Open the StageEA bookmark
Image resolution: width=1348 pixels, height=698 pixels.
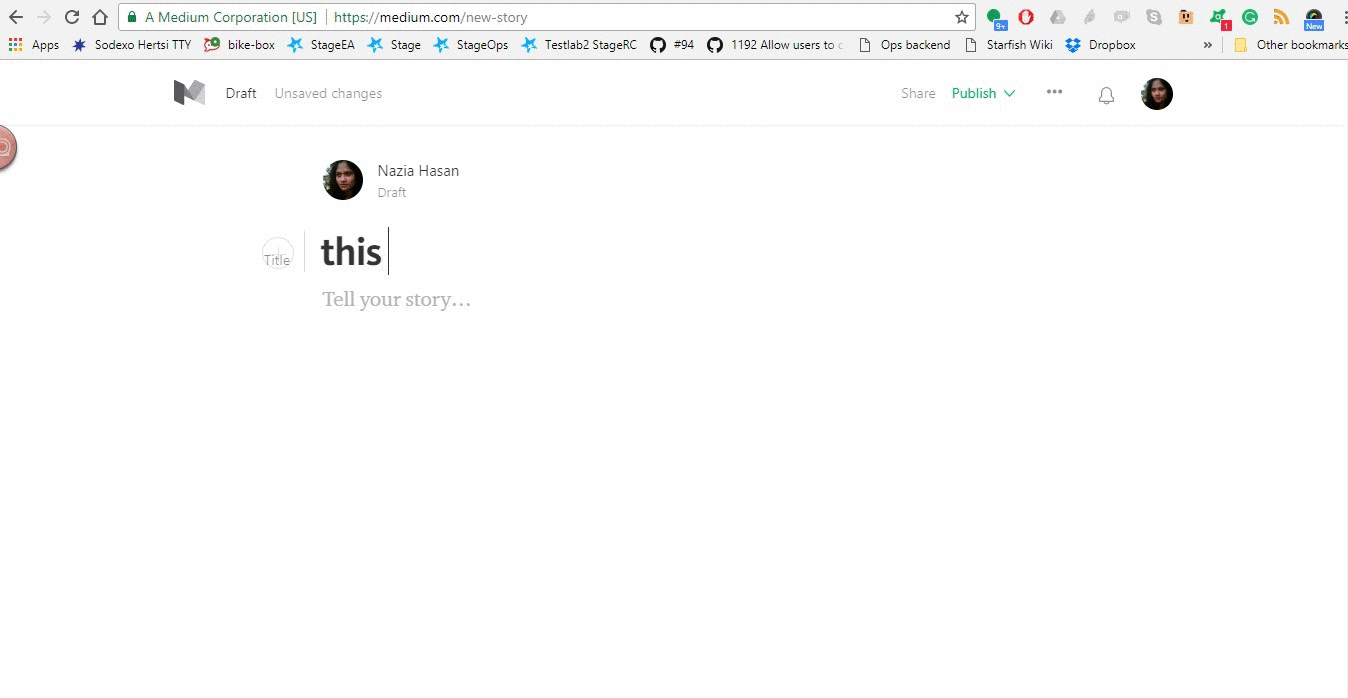click(320, 45)
